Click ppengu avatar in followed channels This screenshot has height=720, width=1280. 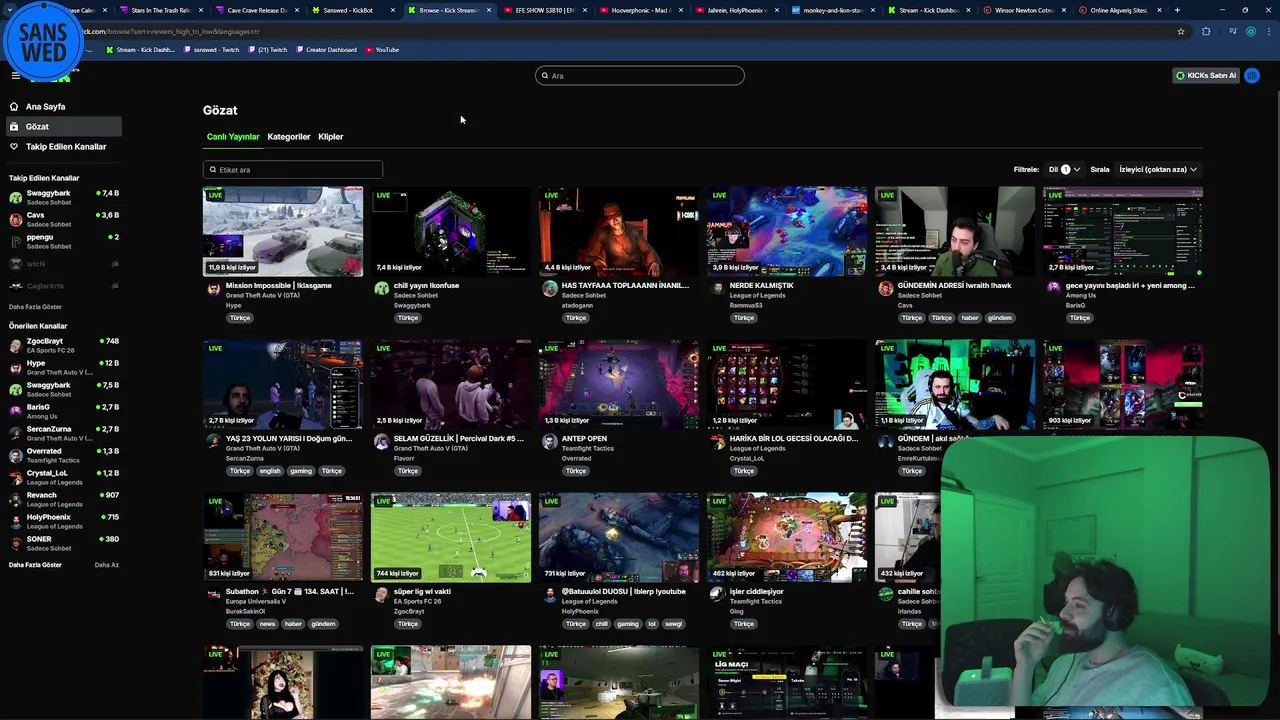click(x=15, y=241)
